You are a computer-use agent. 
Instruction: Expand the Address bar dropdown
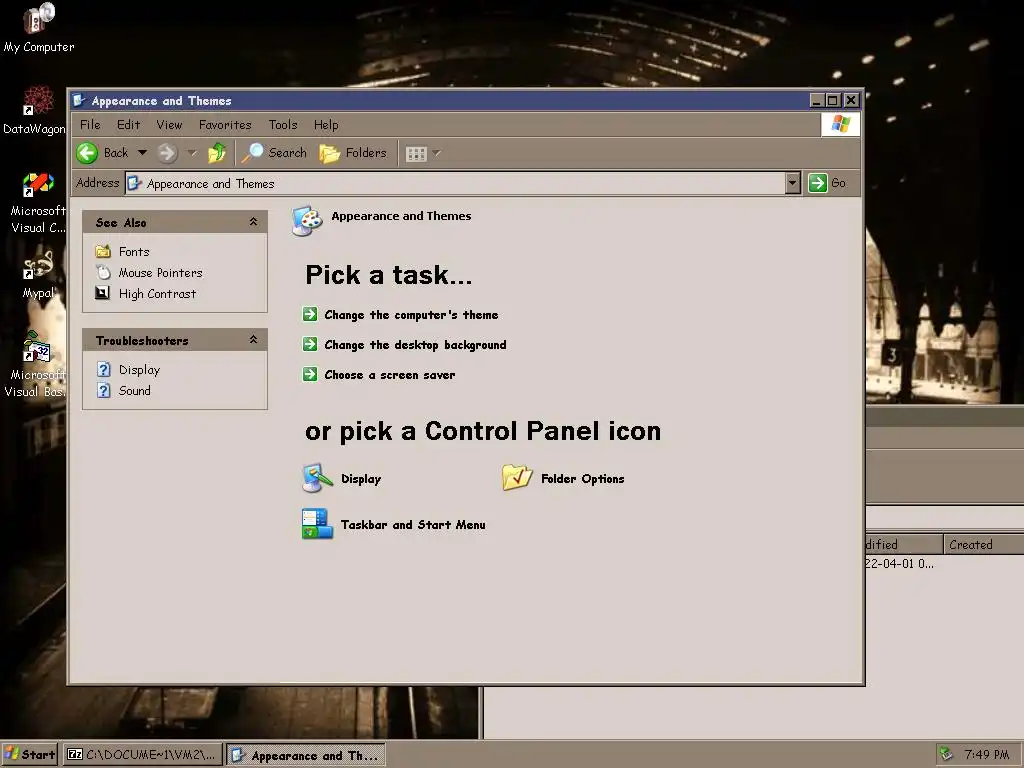[792, 183]
